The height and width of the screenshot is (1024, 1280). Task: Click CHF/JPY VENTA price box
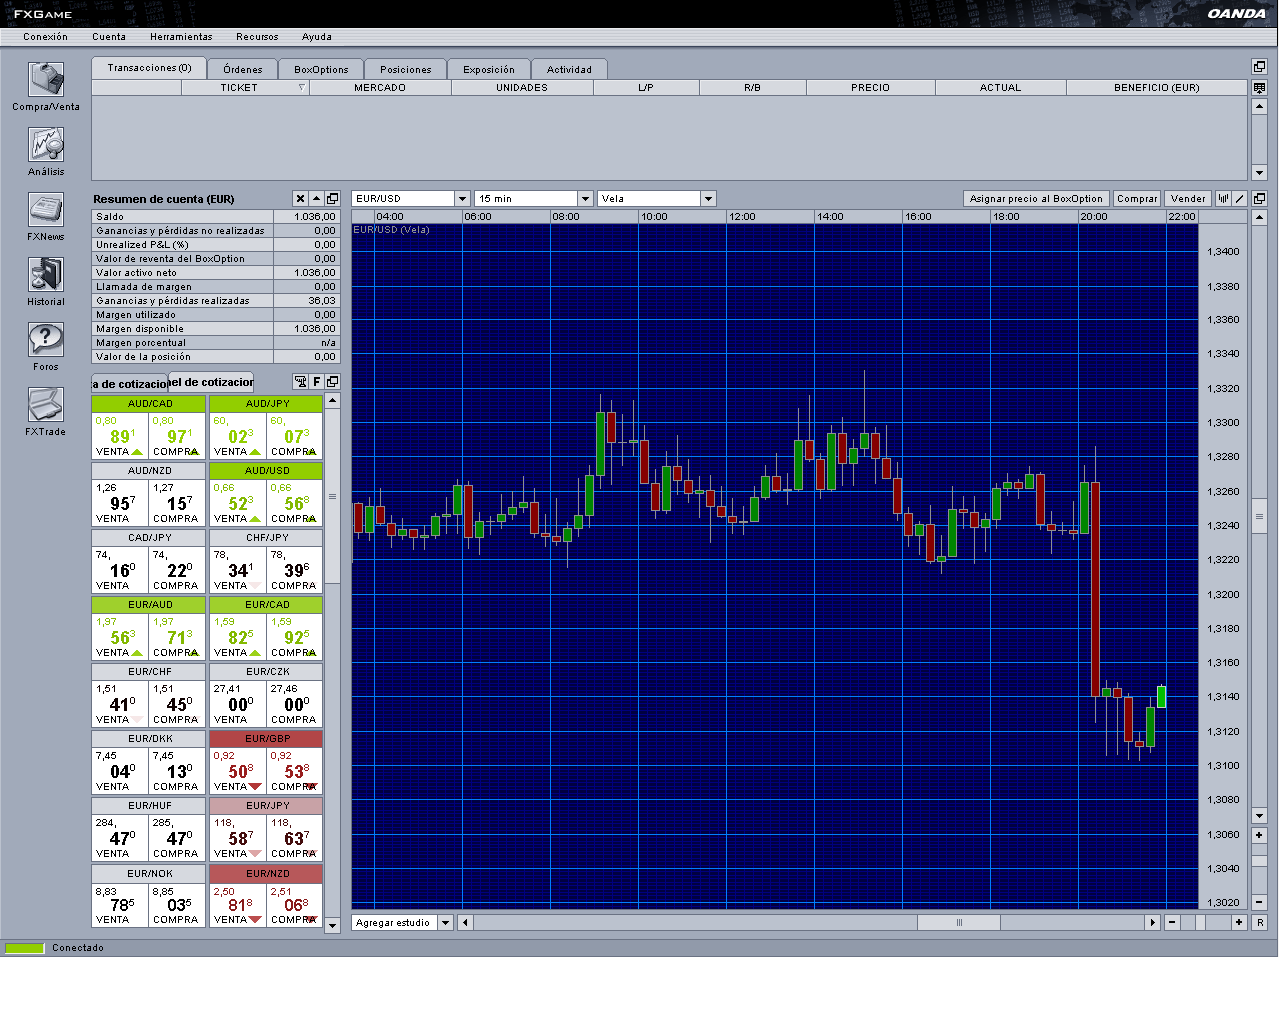[238, 569]
